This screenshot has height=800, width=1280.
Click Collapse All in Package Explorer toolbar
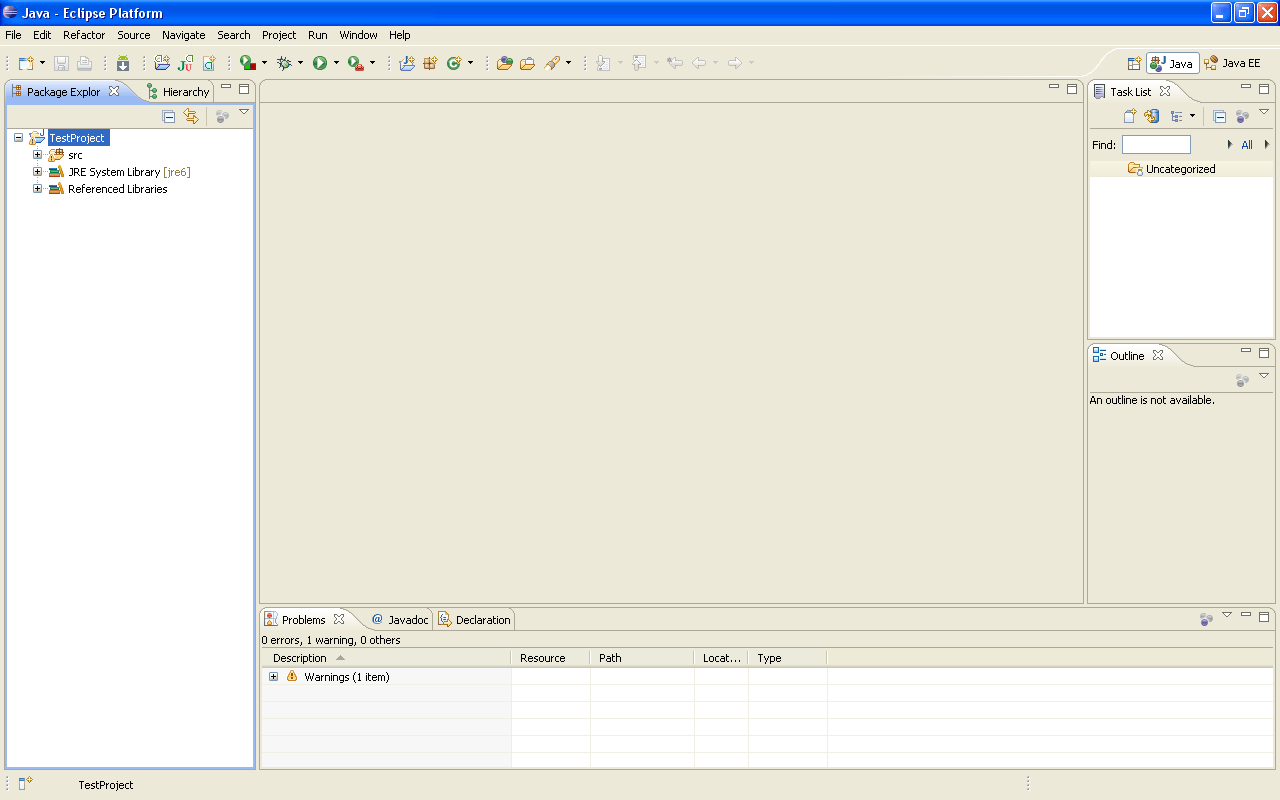[x=169, y=116]
